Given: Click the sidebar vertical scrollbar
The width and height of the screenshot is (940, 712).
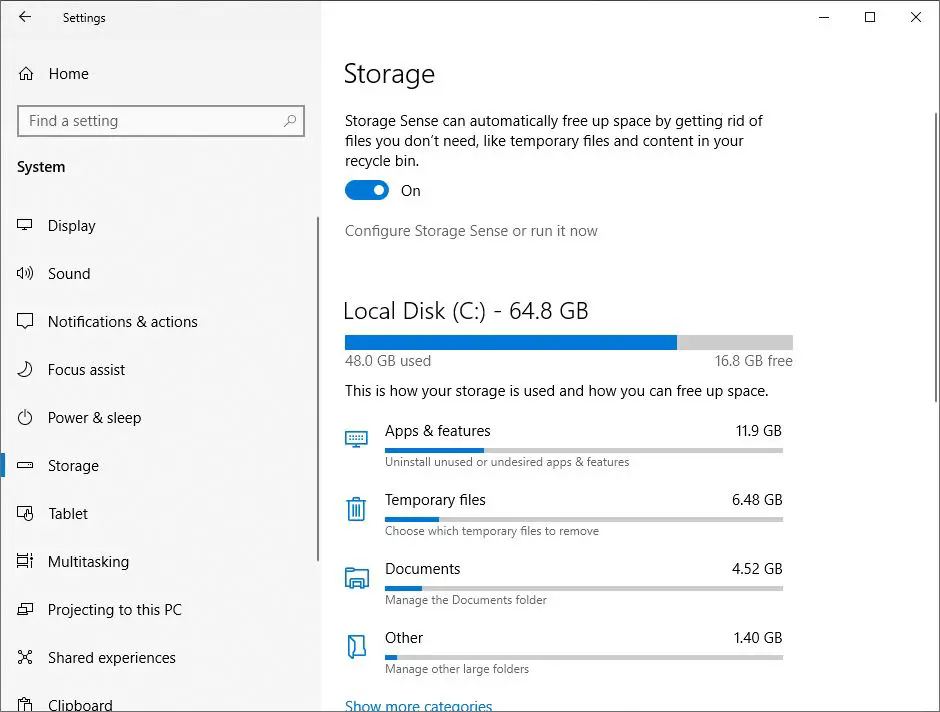Looking at the screenshot, I should click(x=318, y=390).
